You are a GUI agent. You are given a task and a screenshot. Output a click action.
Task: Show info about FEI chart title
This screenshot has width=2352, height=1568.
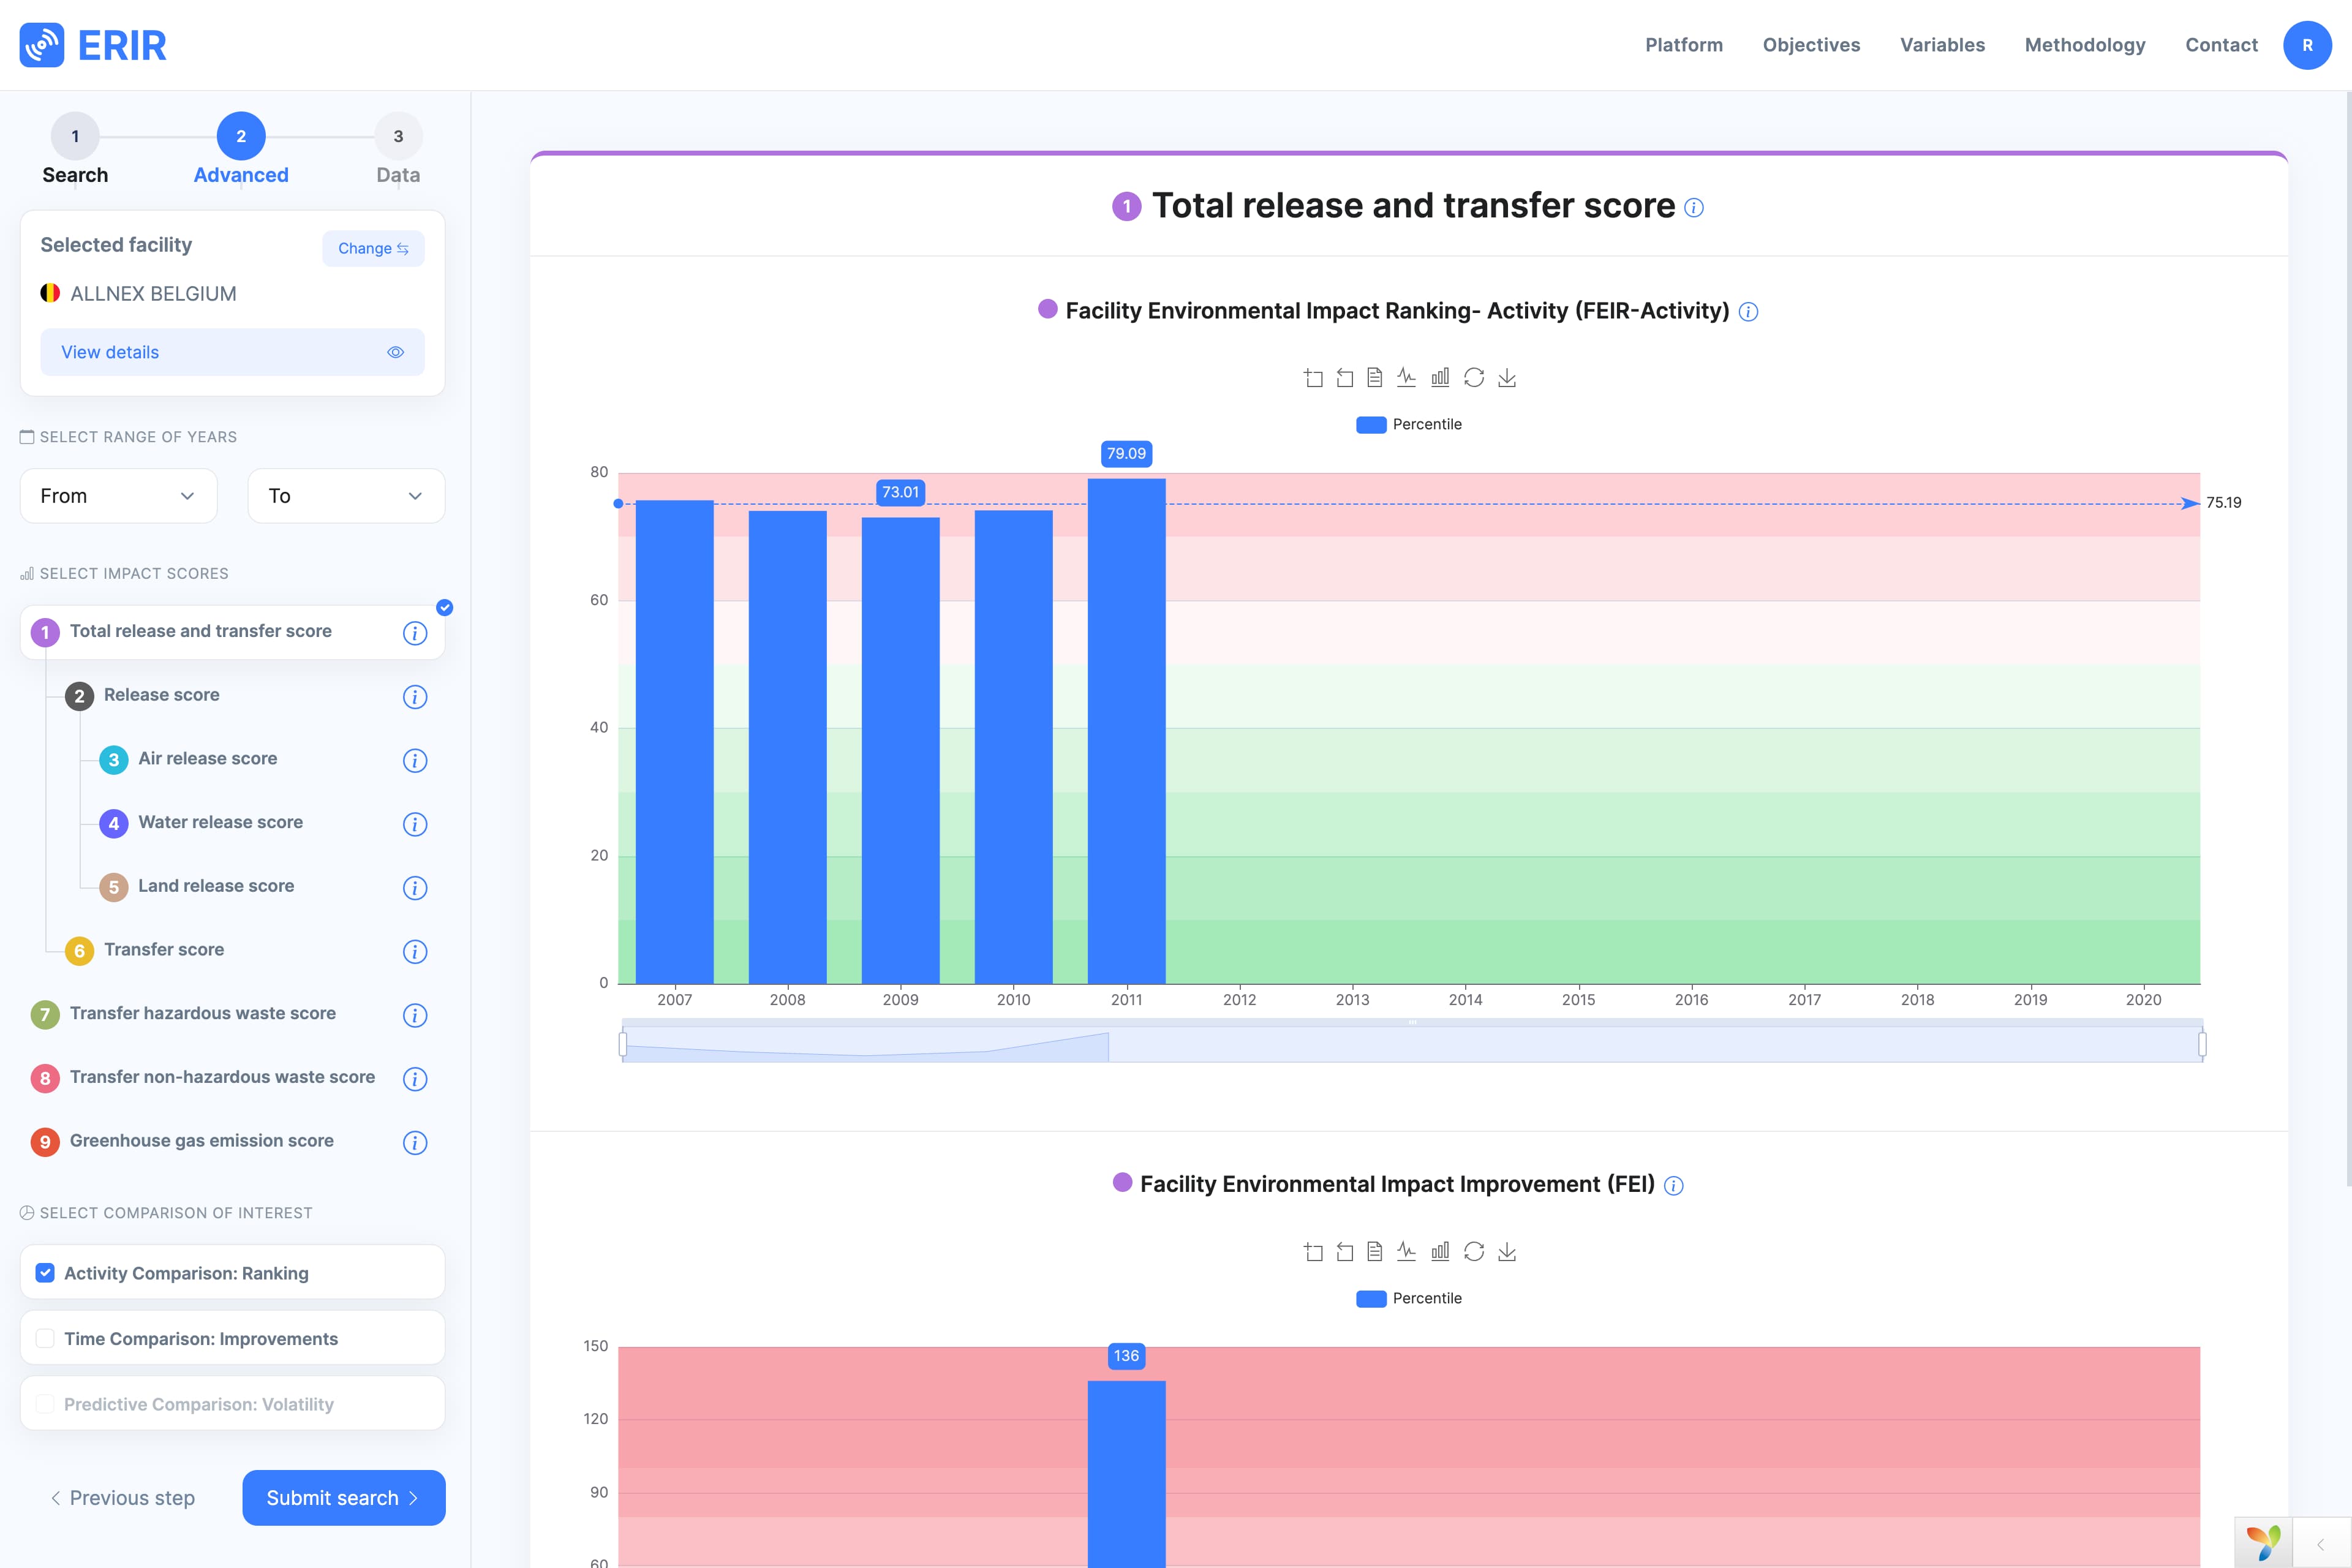pyautogui.click(x=1674, y=1186)
